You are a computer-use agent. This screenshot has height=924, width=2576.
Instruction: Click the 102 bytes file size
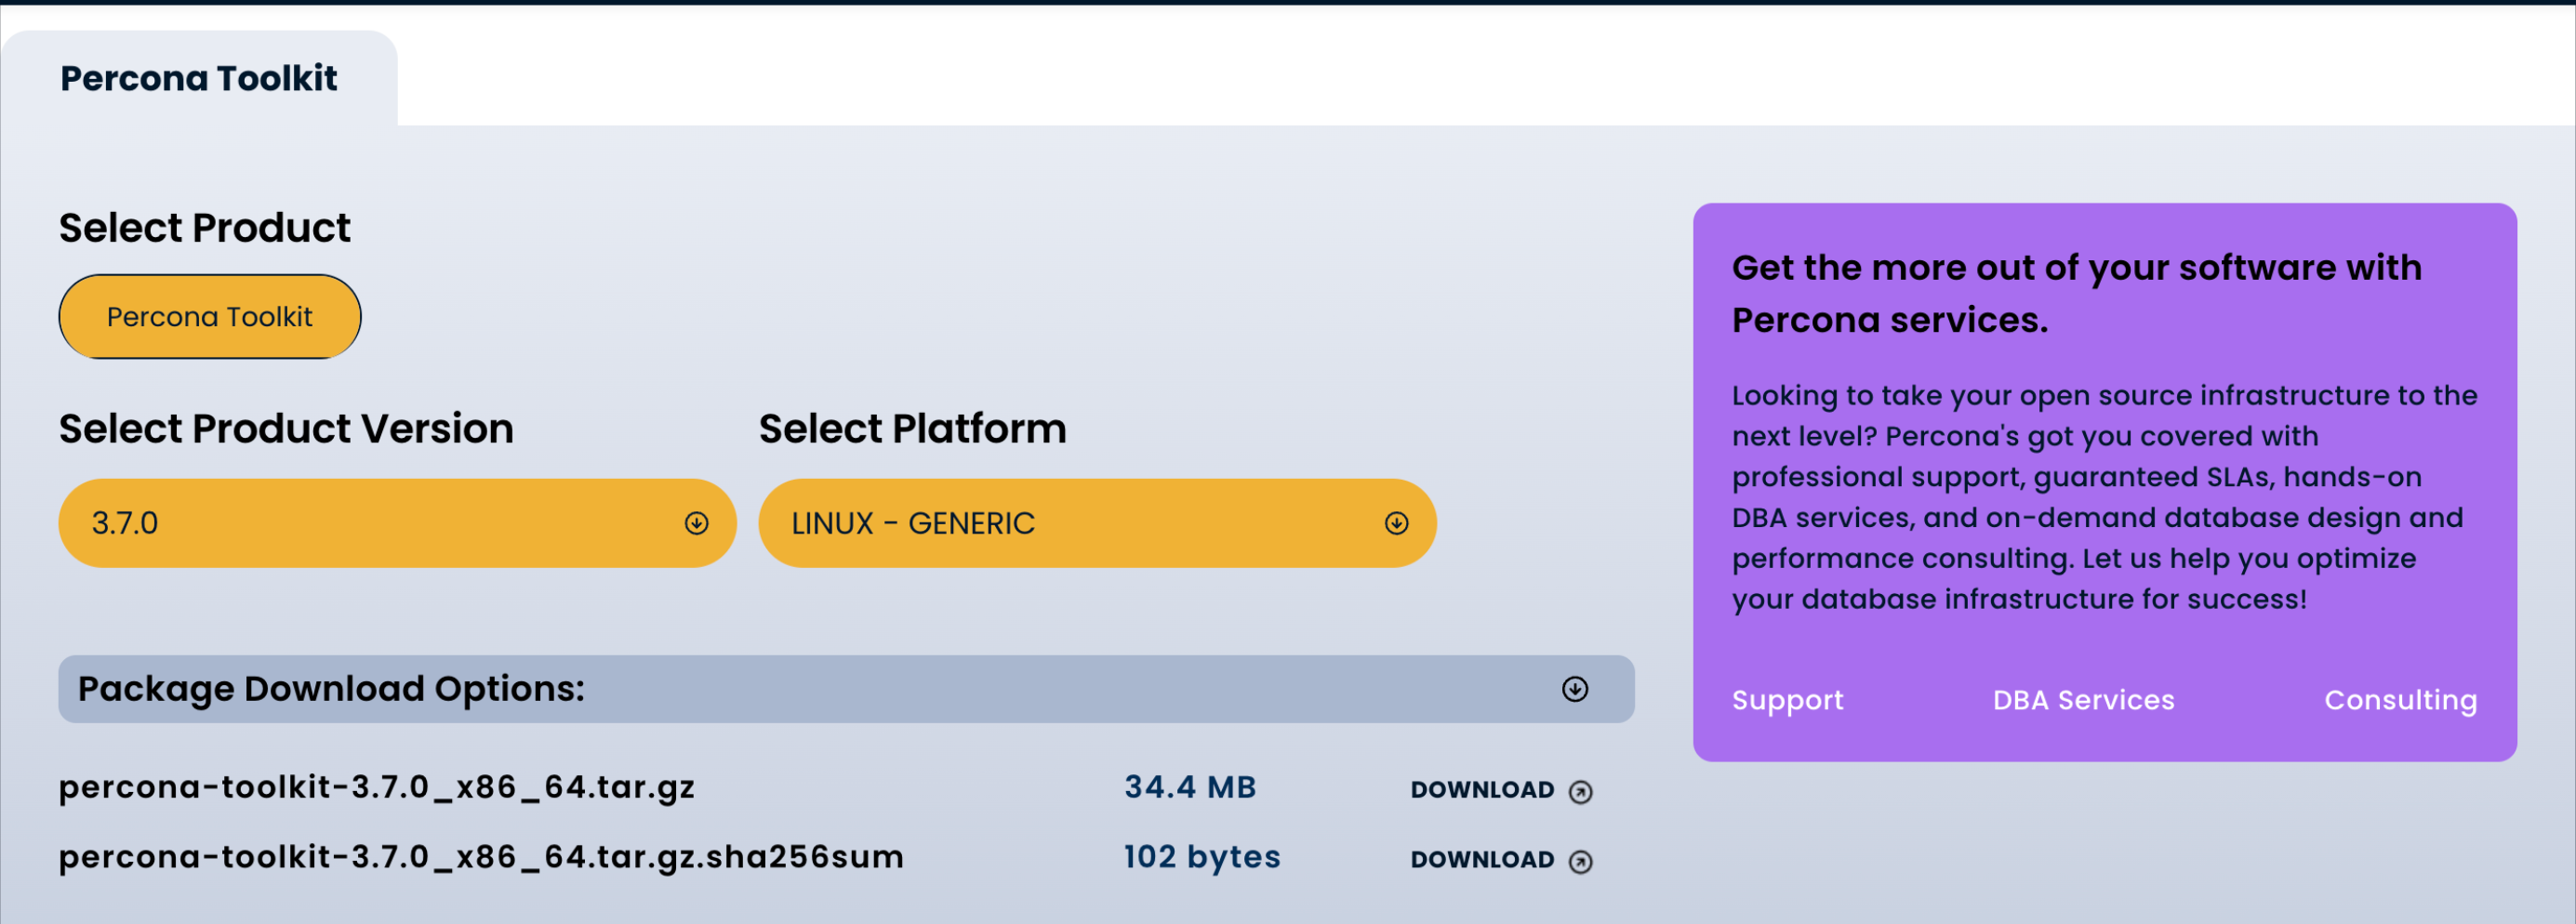tap(1202, 857)
